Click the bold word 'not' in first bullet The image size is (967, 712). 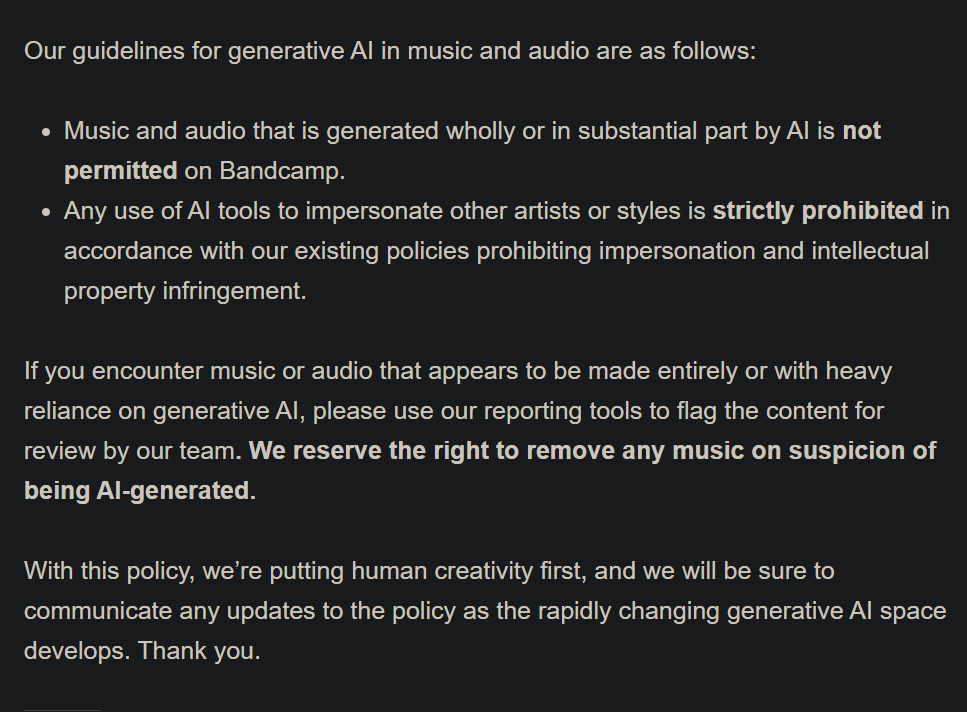pos(862,131)
